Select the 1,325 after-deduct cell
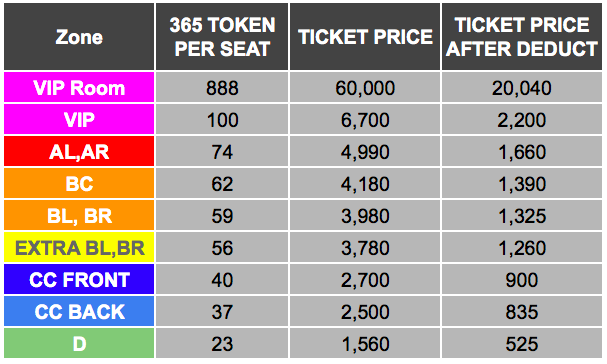This screenshot has height=364, width=607. tap(521, 216)
